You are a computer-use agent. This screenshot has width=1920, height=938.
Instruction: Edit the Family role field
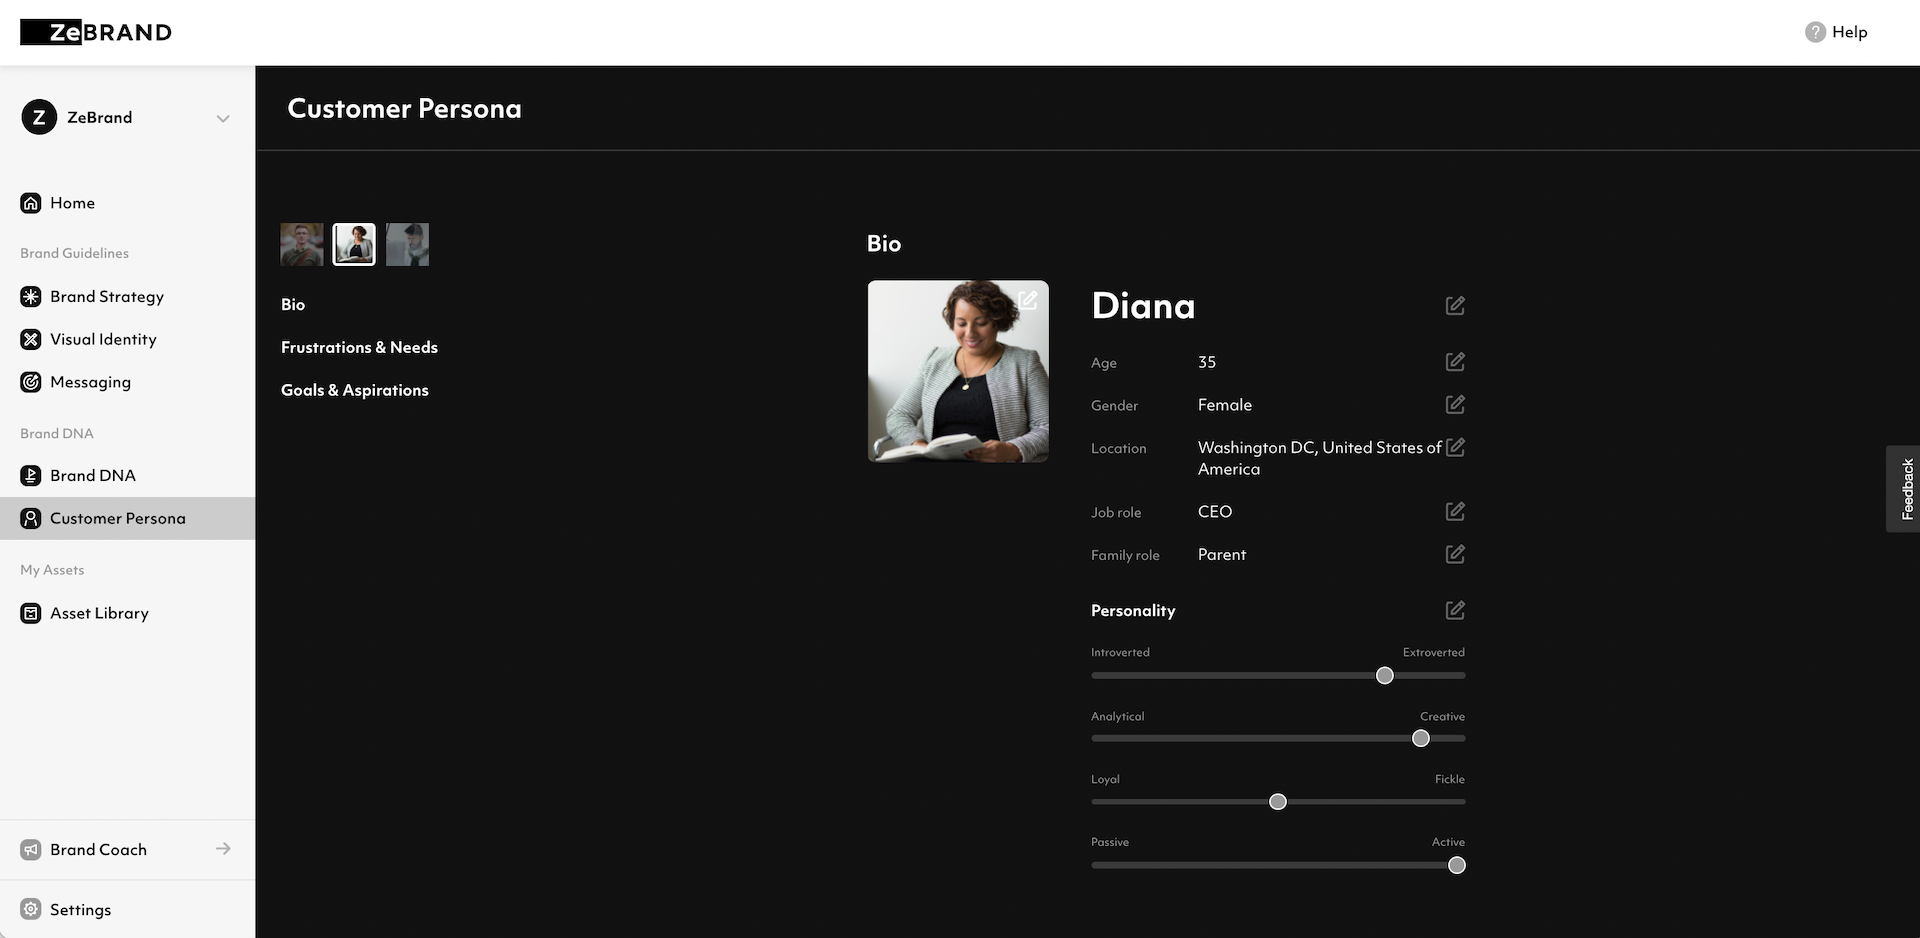coord(1455,554)
